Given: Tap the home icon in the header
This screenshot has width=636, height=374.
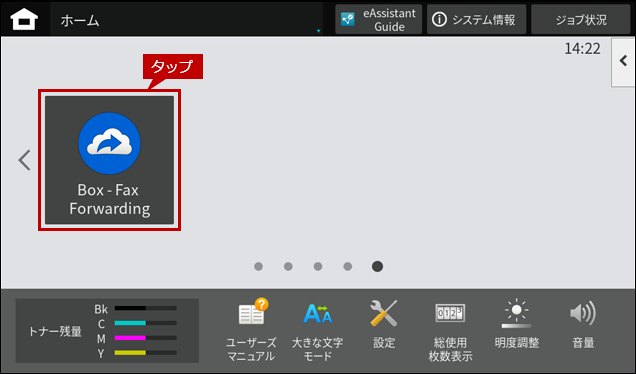Looking at the screenshot, I should pos(24,19).
